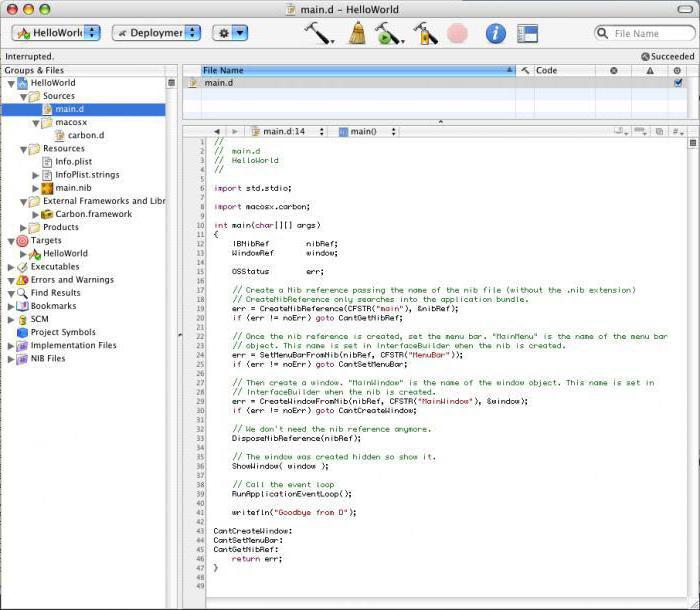
Task: Toggle the editor view icon beside Info
Action: [x=527, y=33]
